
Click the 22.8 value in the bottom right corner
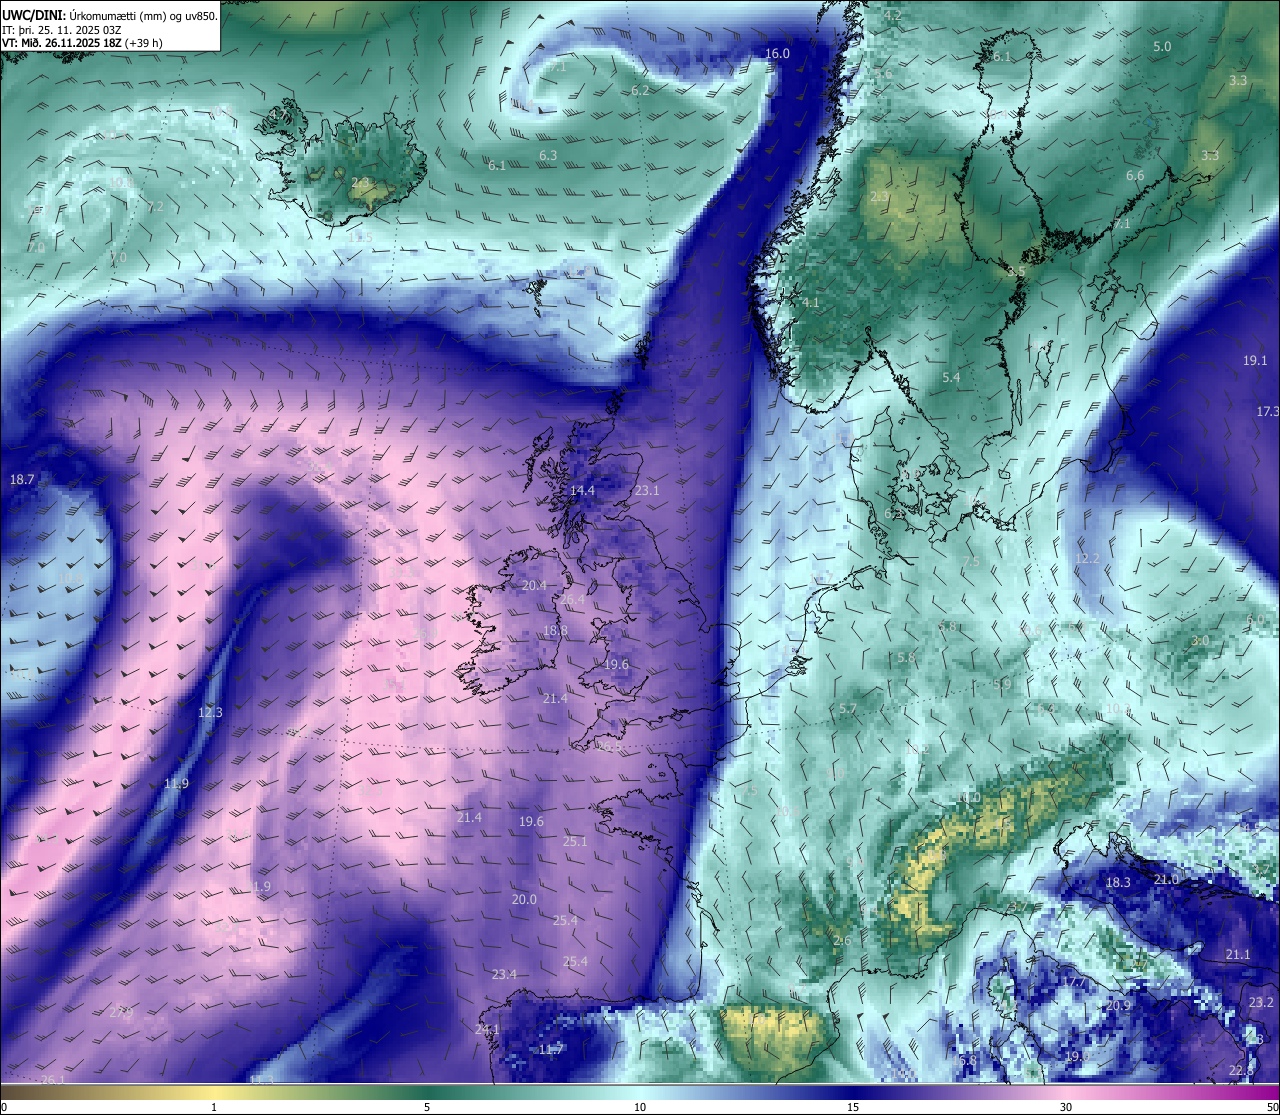tap(1241, 1071)
